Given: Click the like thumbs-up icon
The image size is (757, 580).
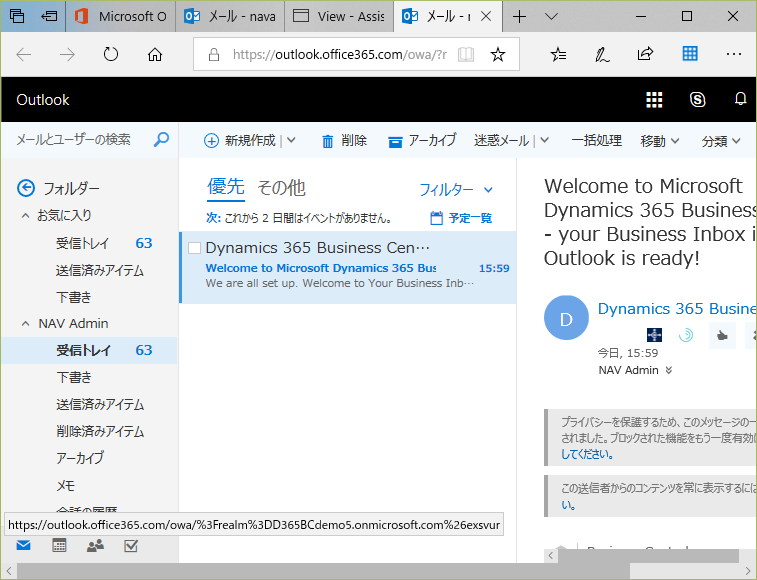Looking at the screenshot, I should [722, 335].
